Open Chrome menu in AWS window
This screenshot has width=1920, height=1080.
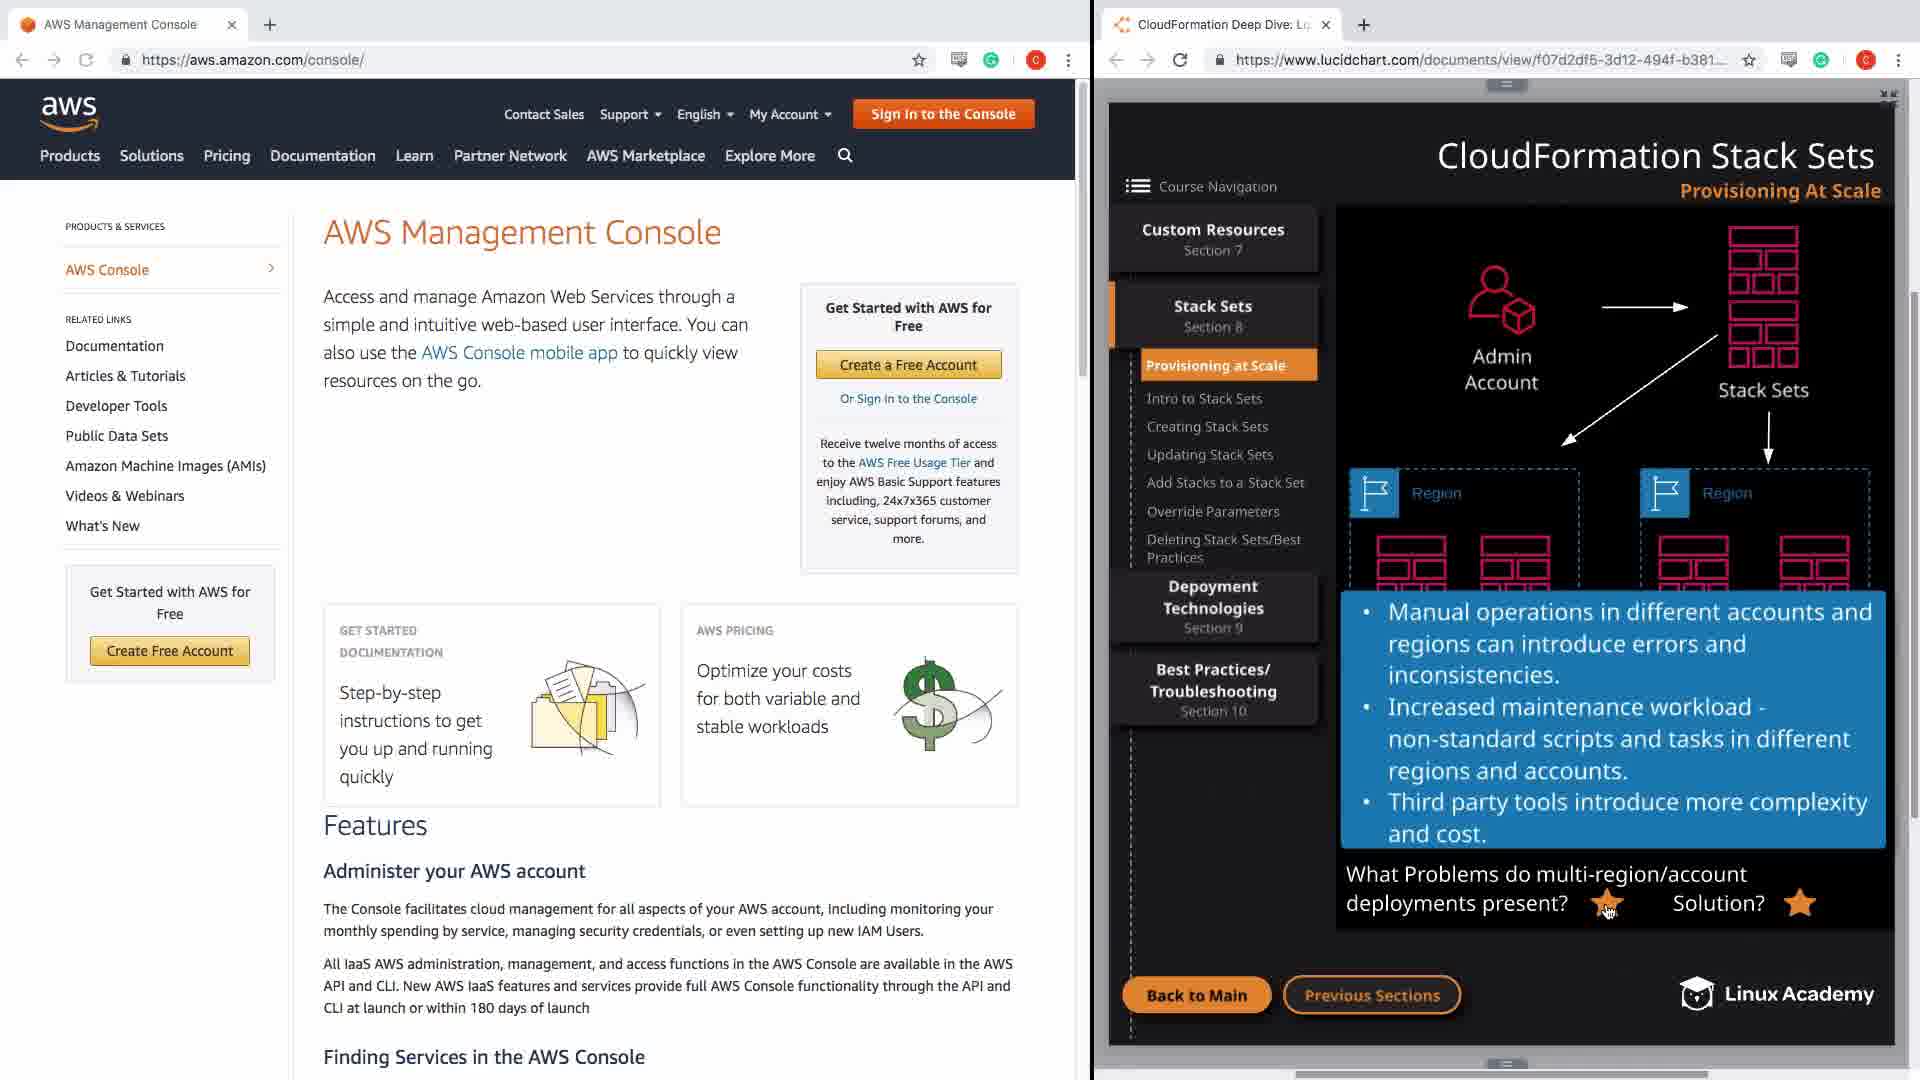(x=1068, y=60)
